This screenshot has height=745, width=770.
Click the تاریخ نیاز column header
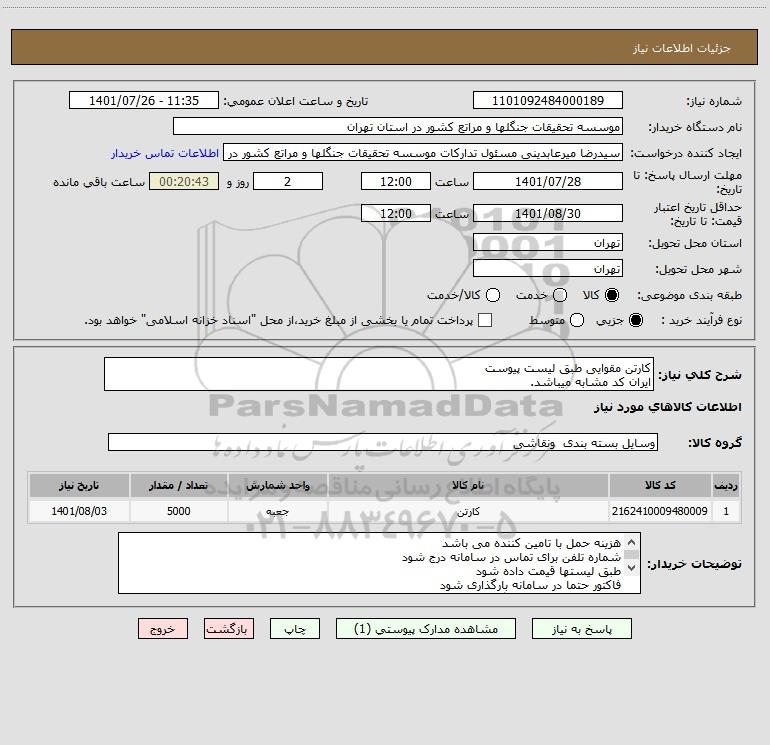pos(79,485)
